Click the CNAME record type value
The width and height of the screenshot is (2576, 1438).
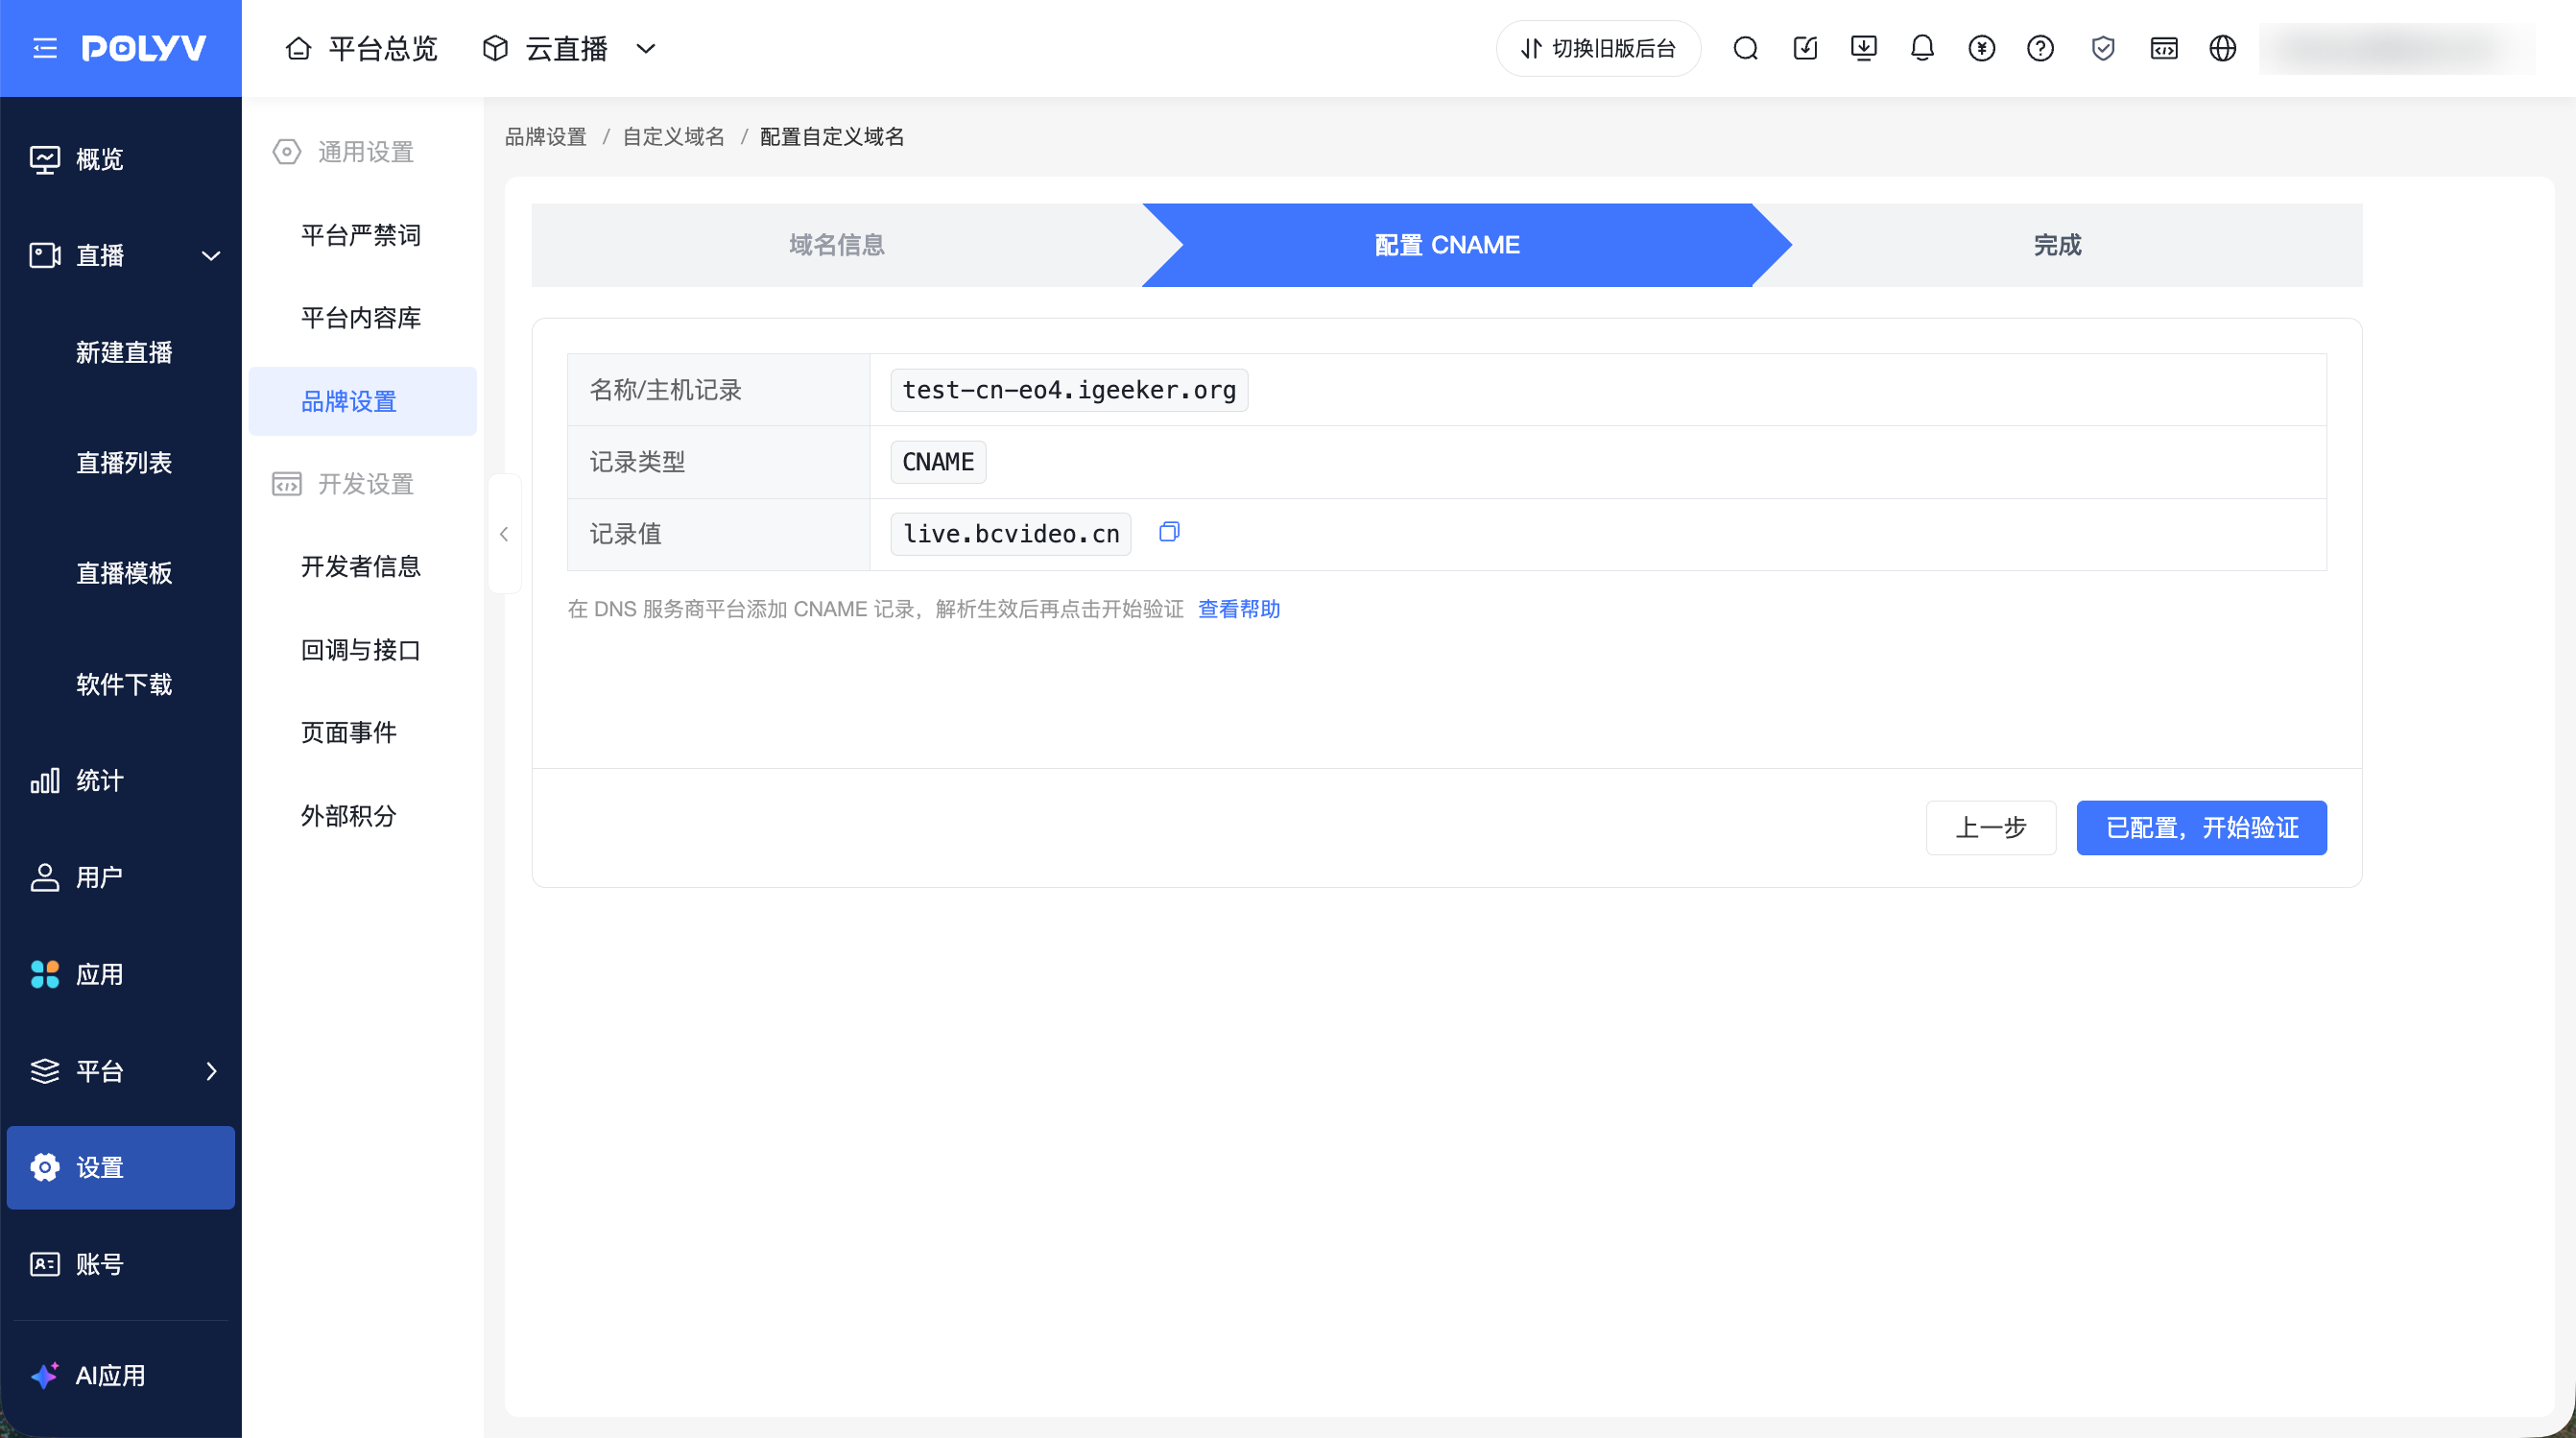pos(938,462)
